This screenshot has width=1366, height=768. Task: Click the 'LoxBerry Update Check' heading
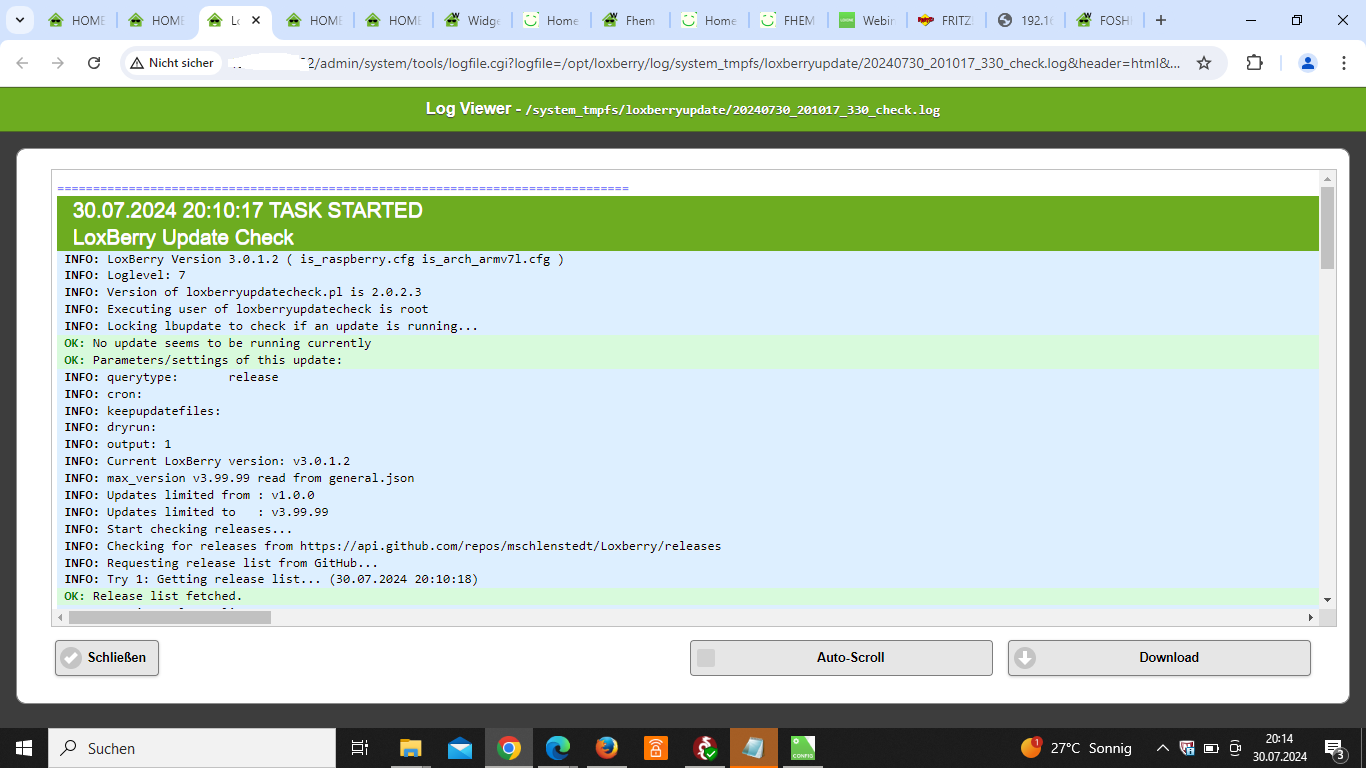click(x=183, y=238)
